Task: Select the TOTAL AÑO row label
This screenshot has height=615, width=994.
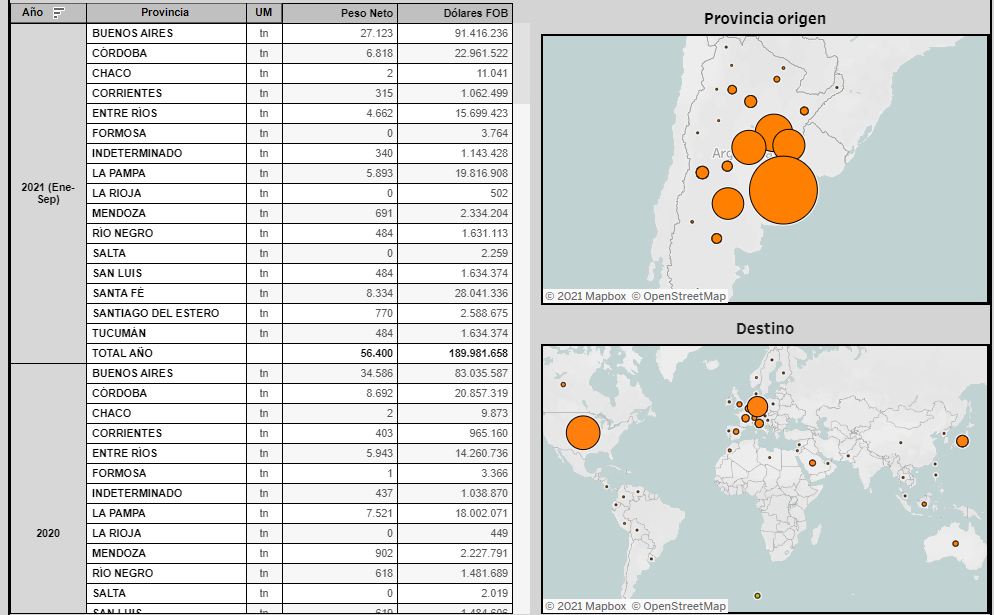Action: (x=125, y=353)
